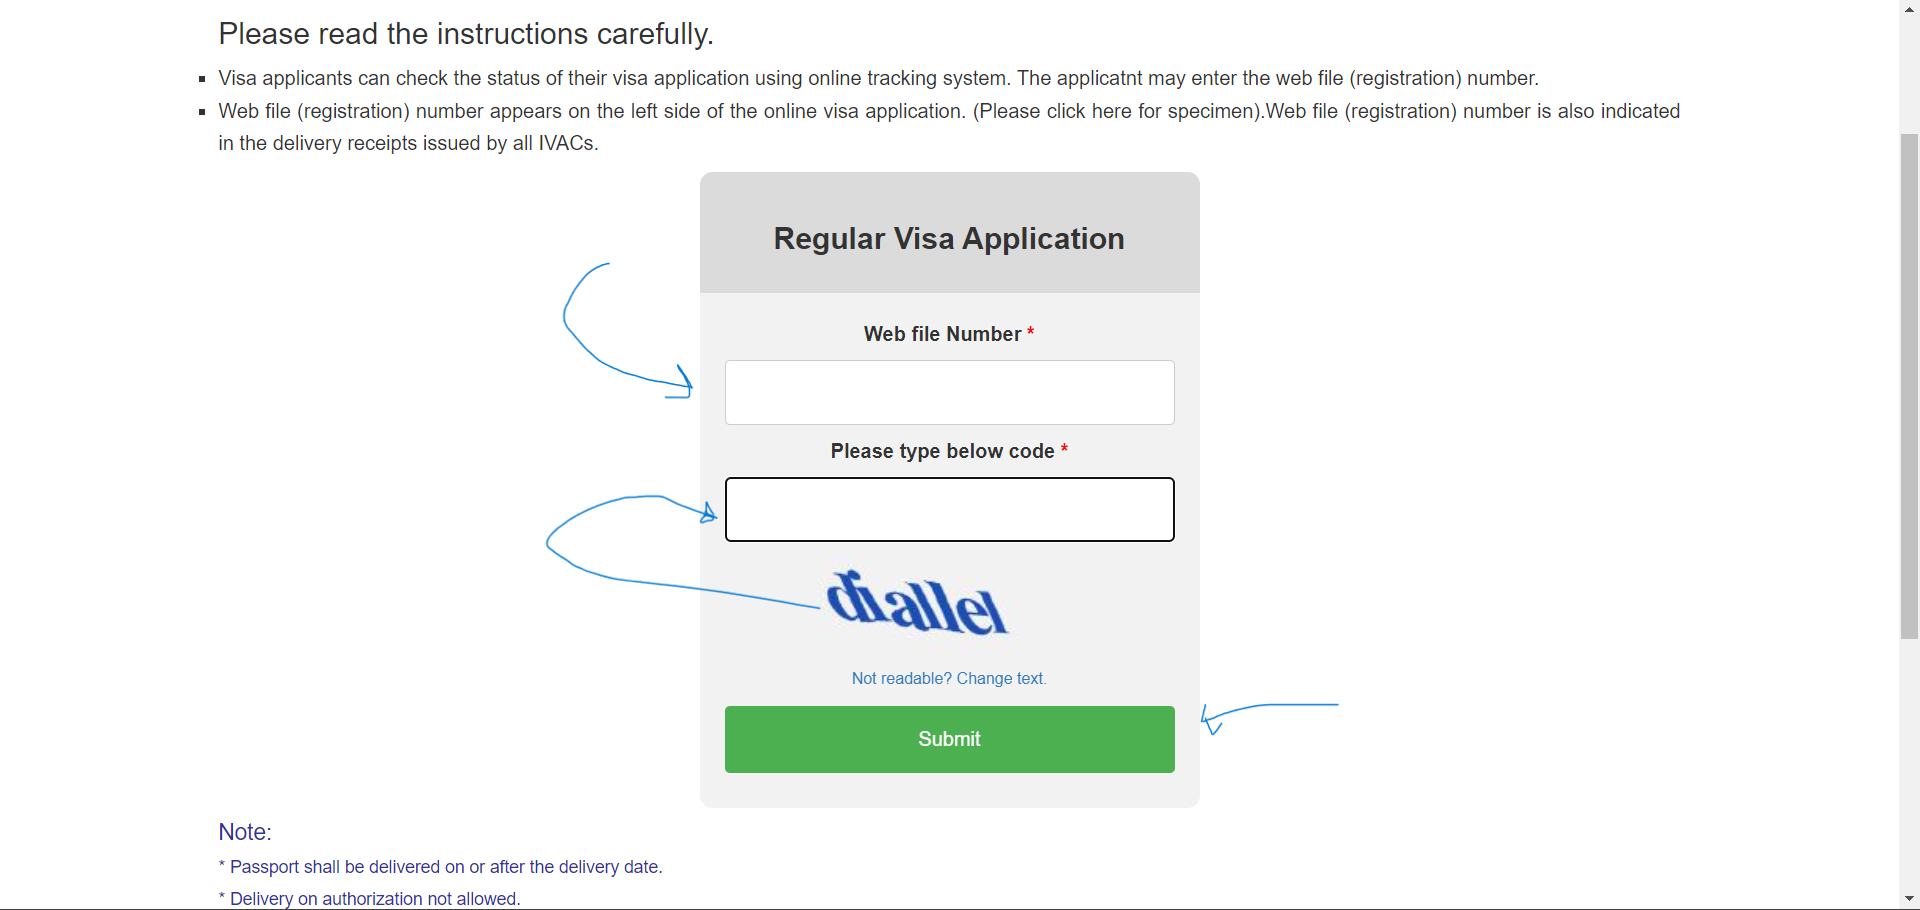This screenshot has height=910, width=1920.
Task: Click 'Please read the instructions carefully' heading
Action: tap(466, 34)
